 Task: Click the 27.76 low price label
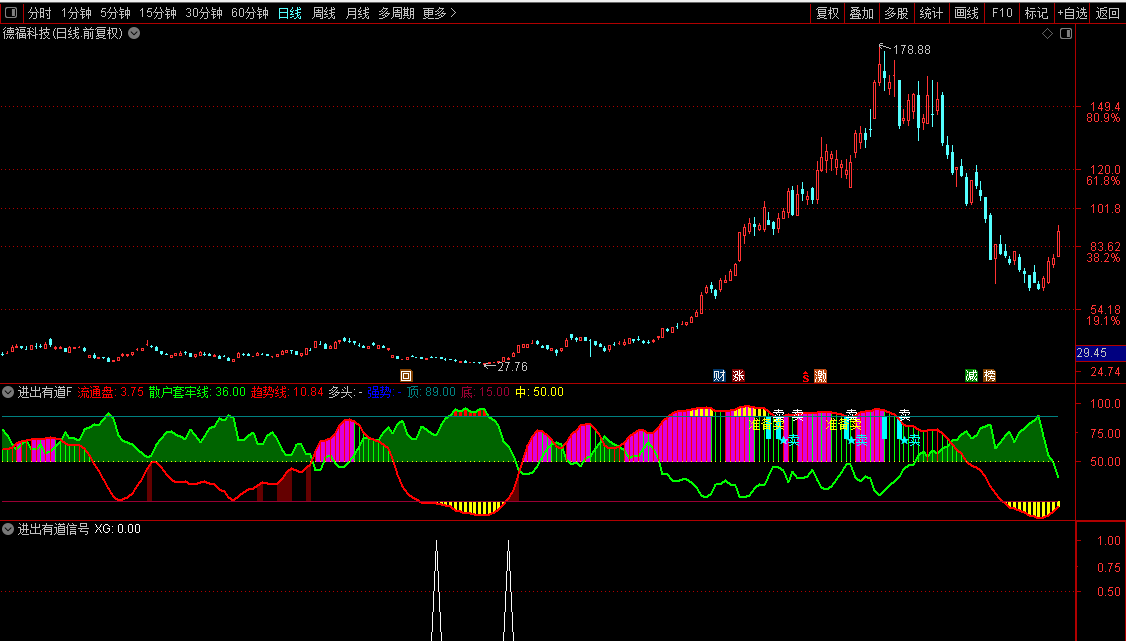coord(512,366)
